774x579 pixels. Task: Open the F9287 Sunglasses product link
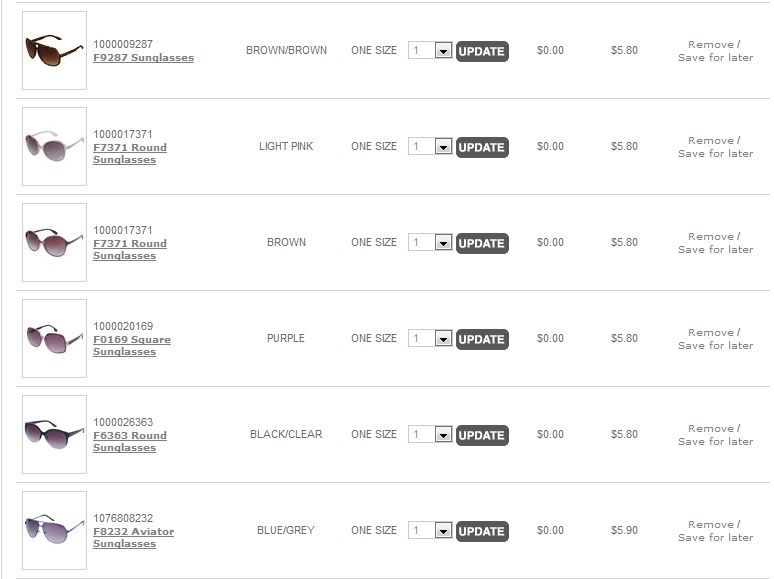point(143,58)
